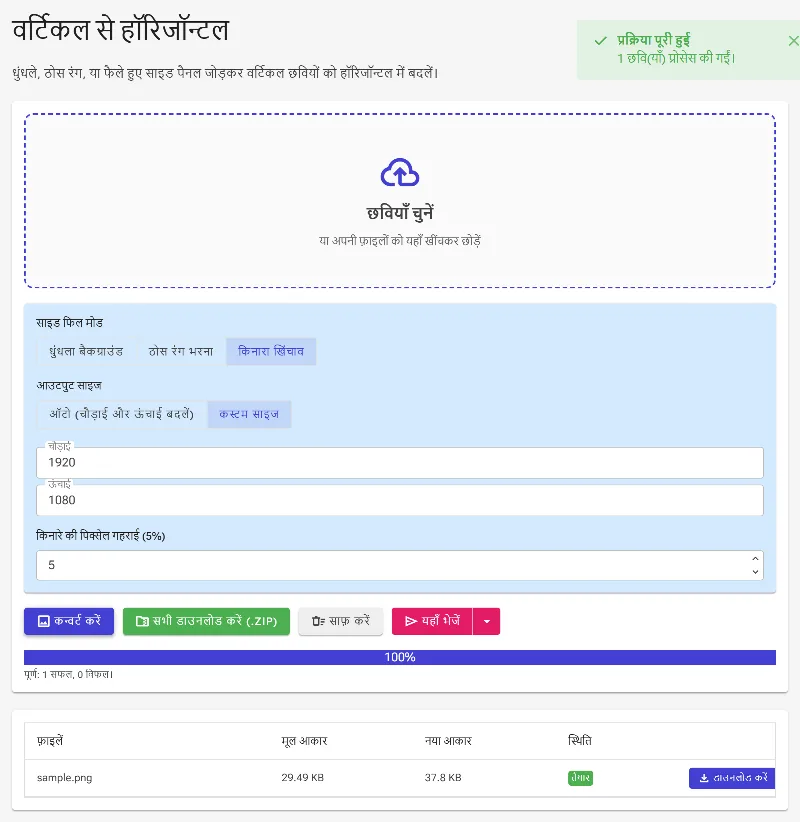800x822 pixels.
Task: Click the चौड़ाई field showing 1920
Action: pyautogui.click(x=399, y=462)
